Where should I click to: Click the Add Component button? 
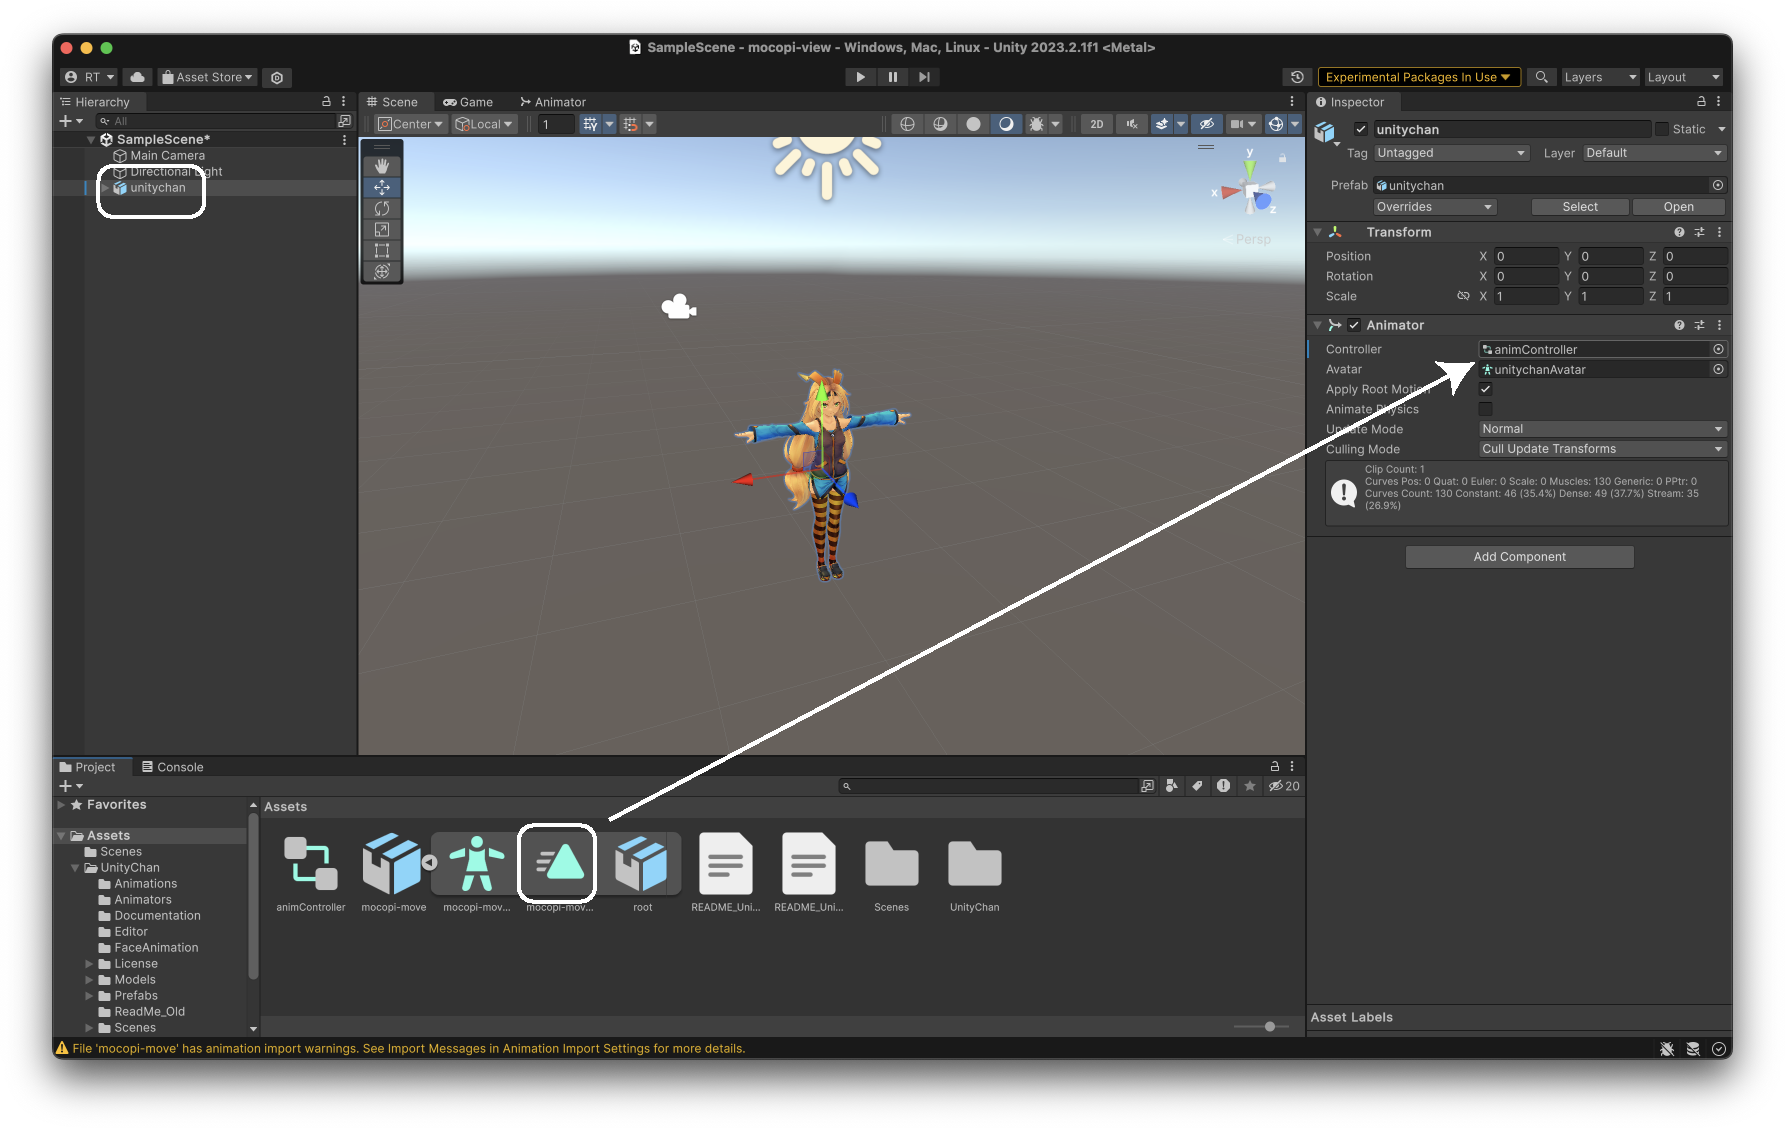[1519, 557]
